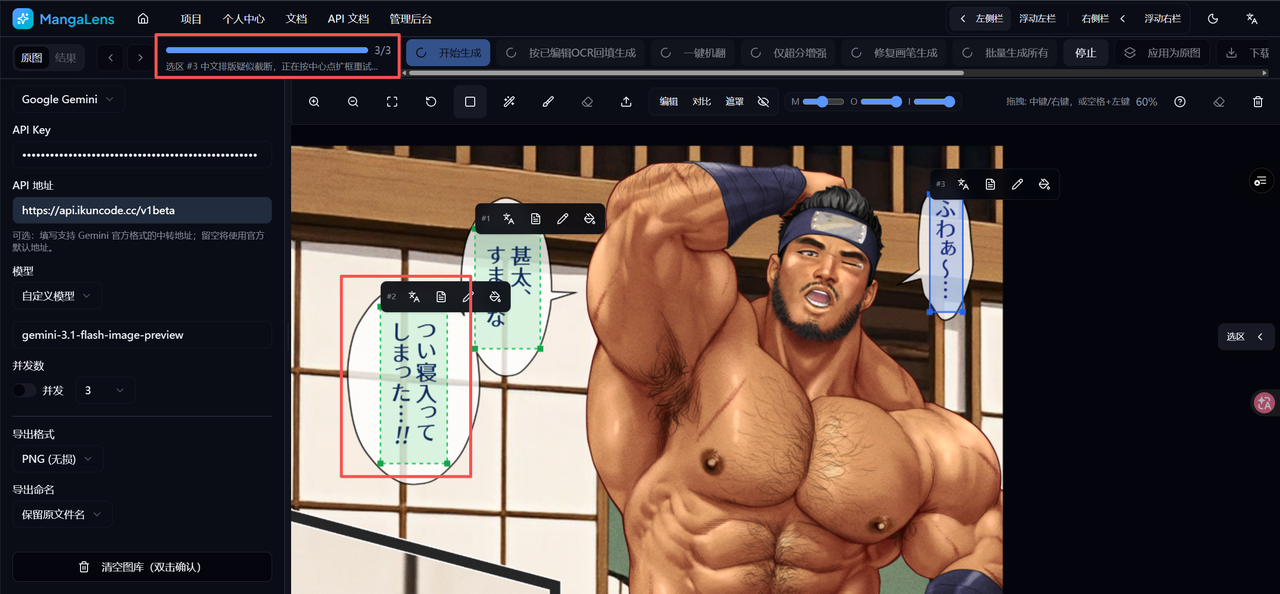Open the PNG (无损) export format dropdown
This screenshot has height=594, width=1280.
coord(57,459)
